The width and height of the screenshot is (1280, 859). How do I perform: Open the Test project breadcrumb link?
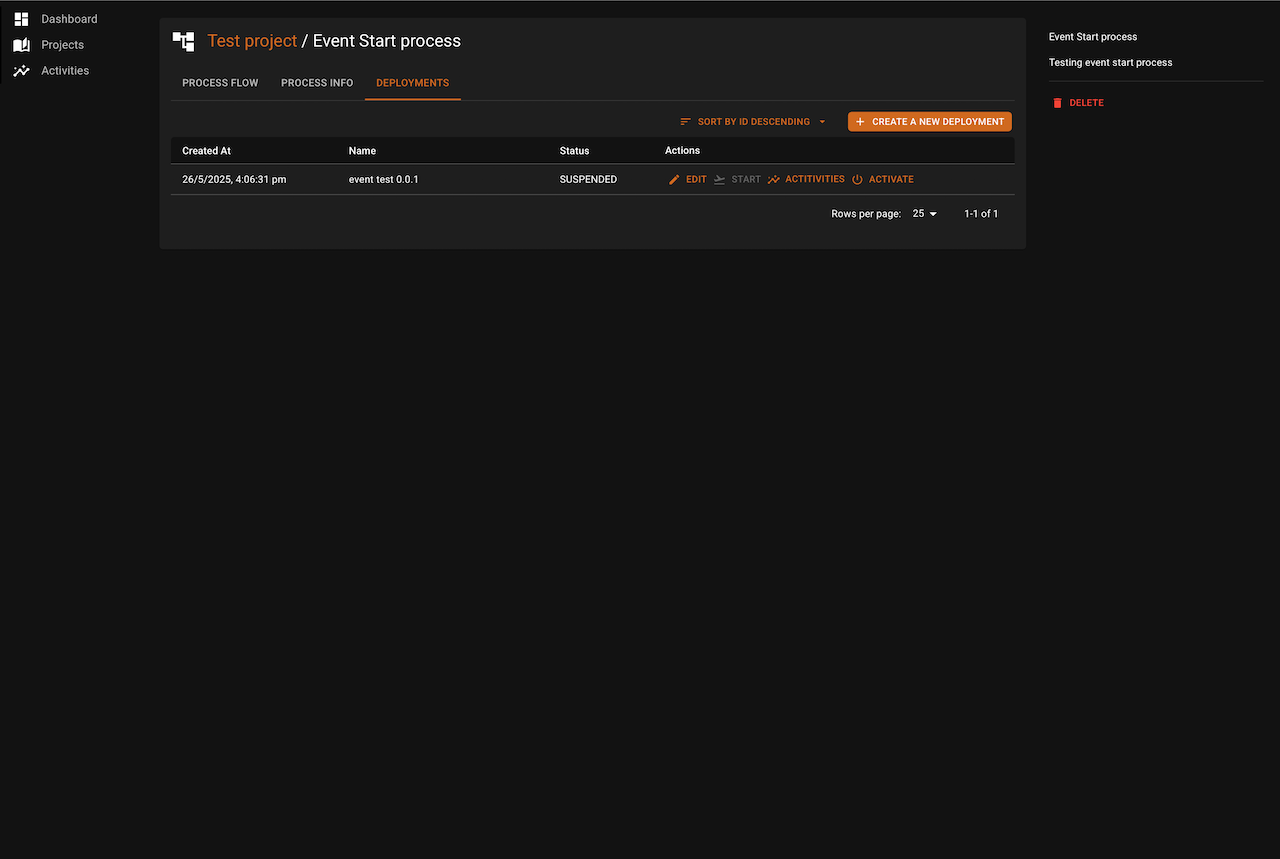[x=252, y=41]
